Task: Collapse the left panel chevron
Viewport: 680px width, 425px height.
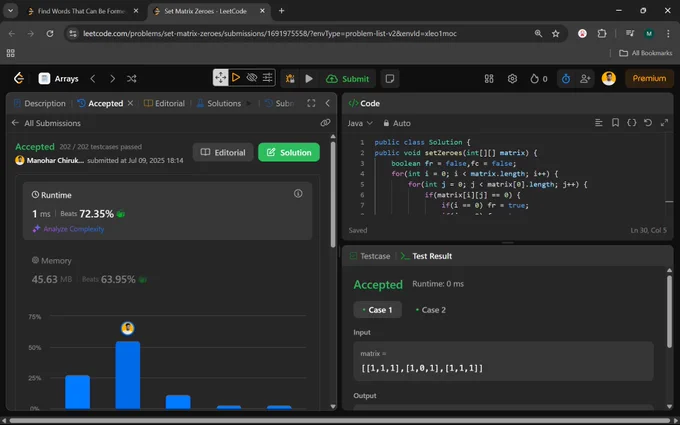Action: click(x=327, y=103)
